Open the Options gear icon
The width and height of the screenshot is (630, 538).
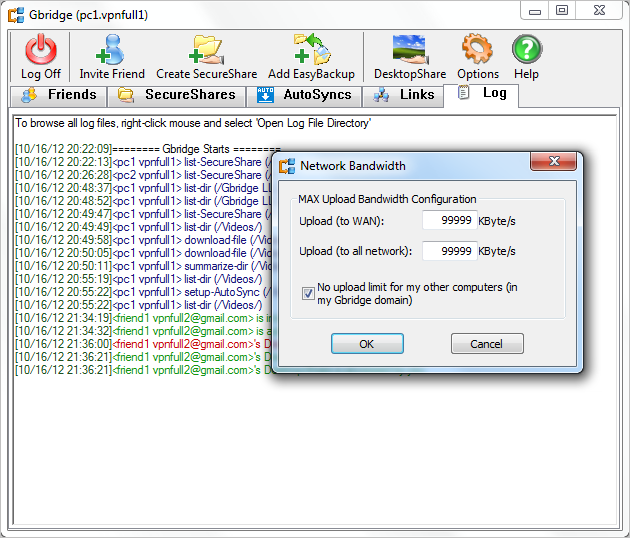click(477, 49)
